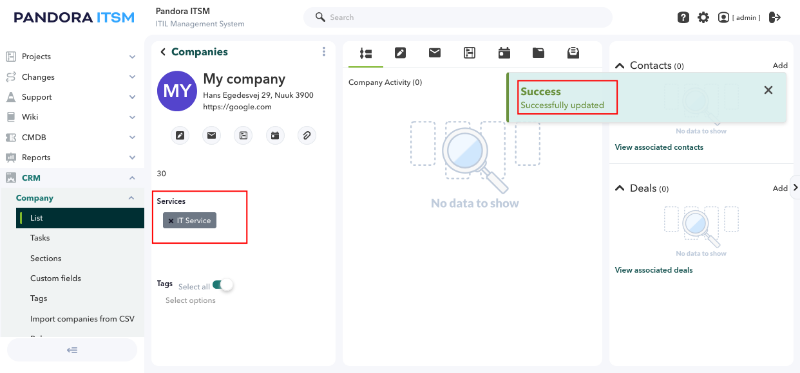Collapse the Company submenu chevron
The height and width of the screenshot is (373, 800).
(131, 198)
